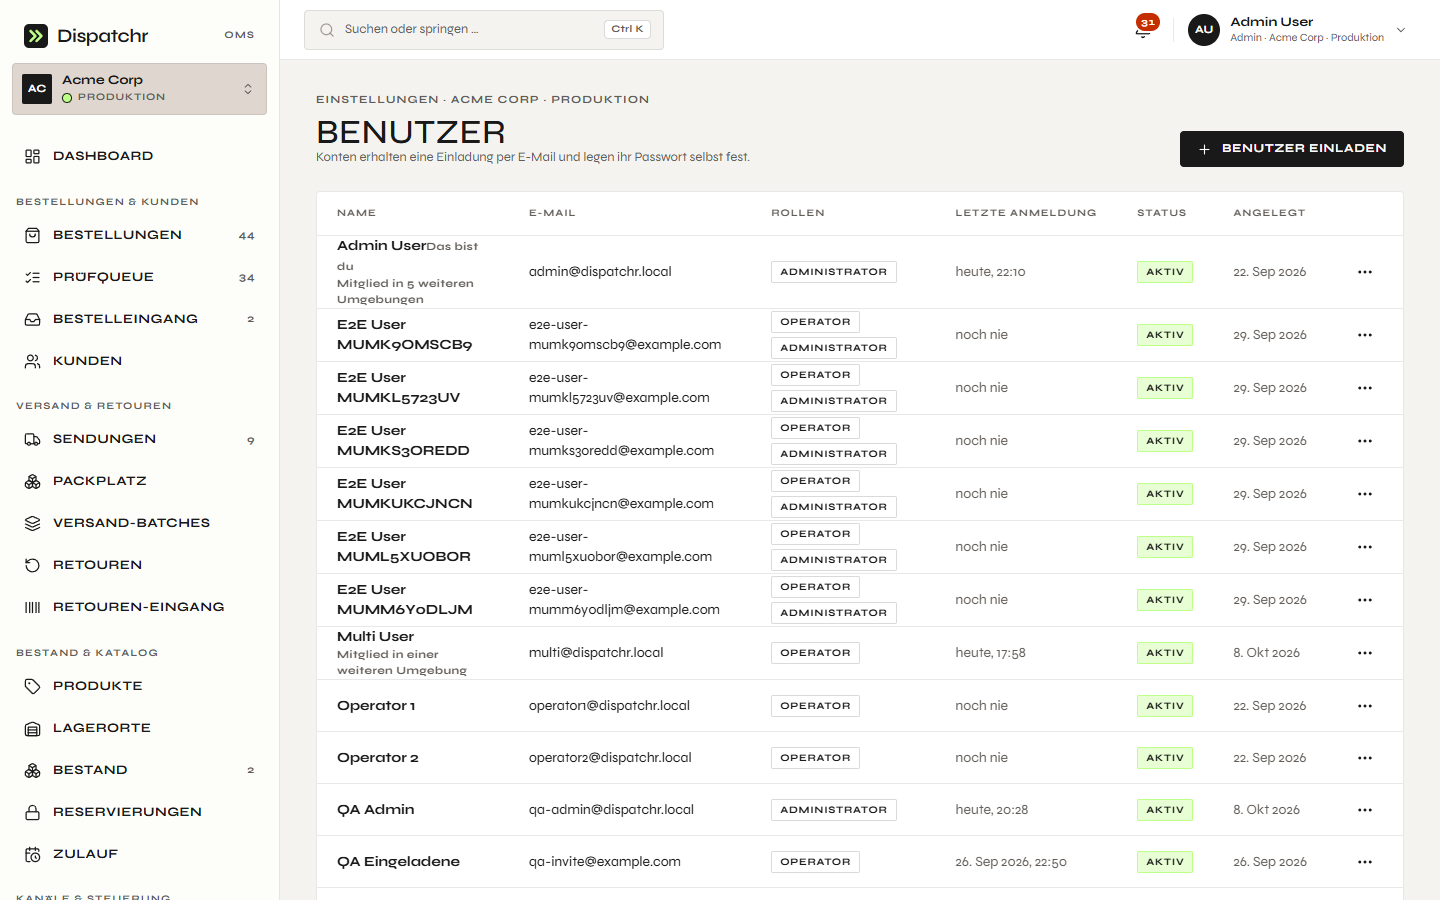Click the Produkte tag icon

33,686
